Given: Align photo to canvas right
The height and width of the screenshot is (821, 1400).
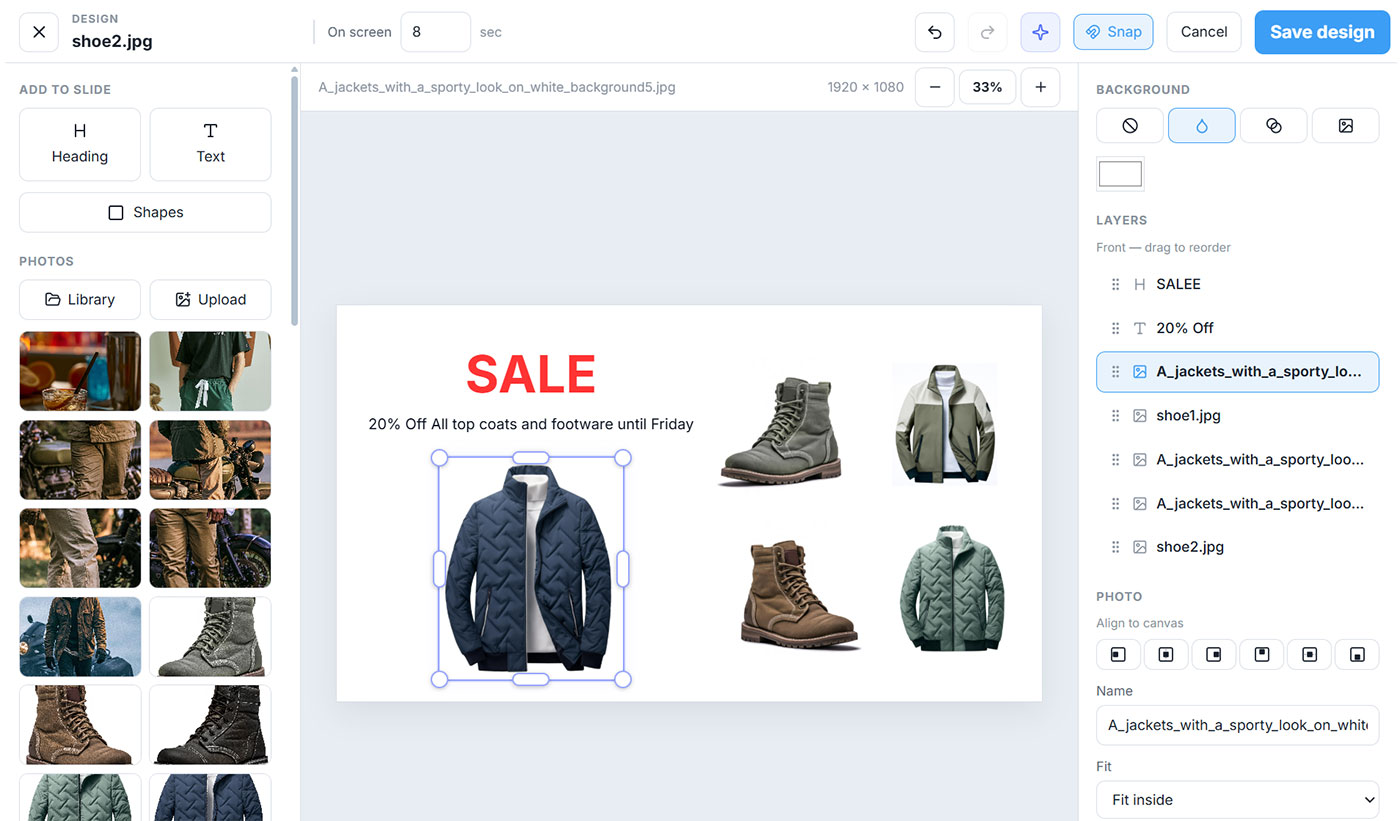Looking at the screenshot, I should (1214, 654).
